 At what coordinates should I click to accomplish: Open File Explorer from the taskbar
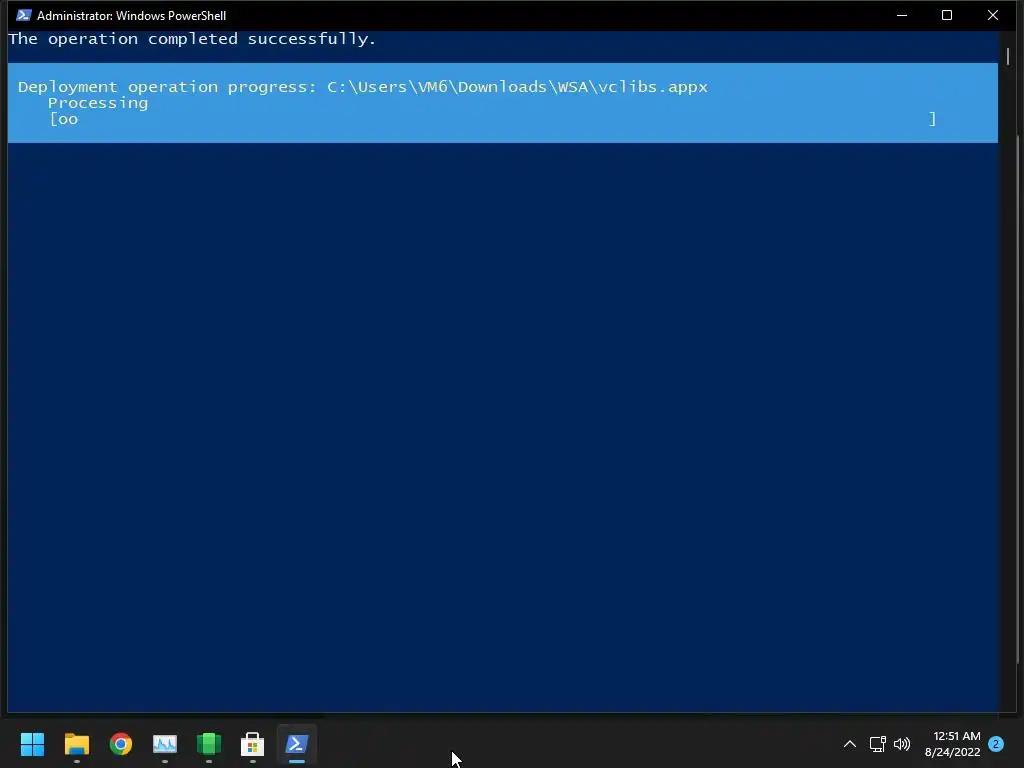[x=76, y=744]
